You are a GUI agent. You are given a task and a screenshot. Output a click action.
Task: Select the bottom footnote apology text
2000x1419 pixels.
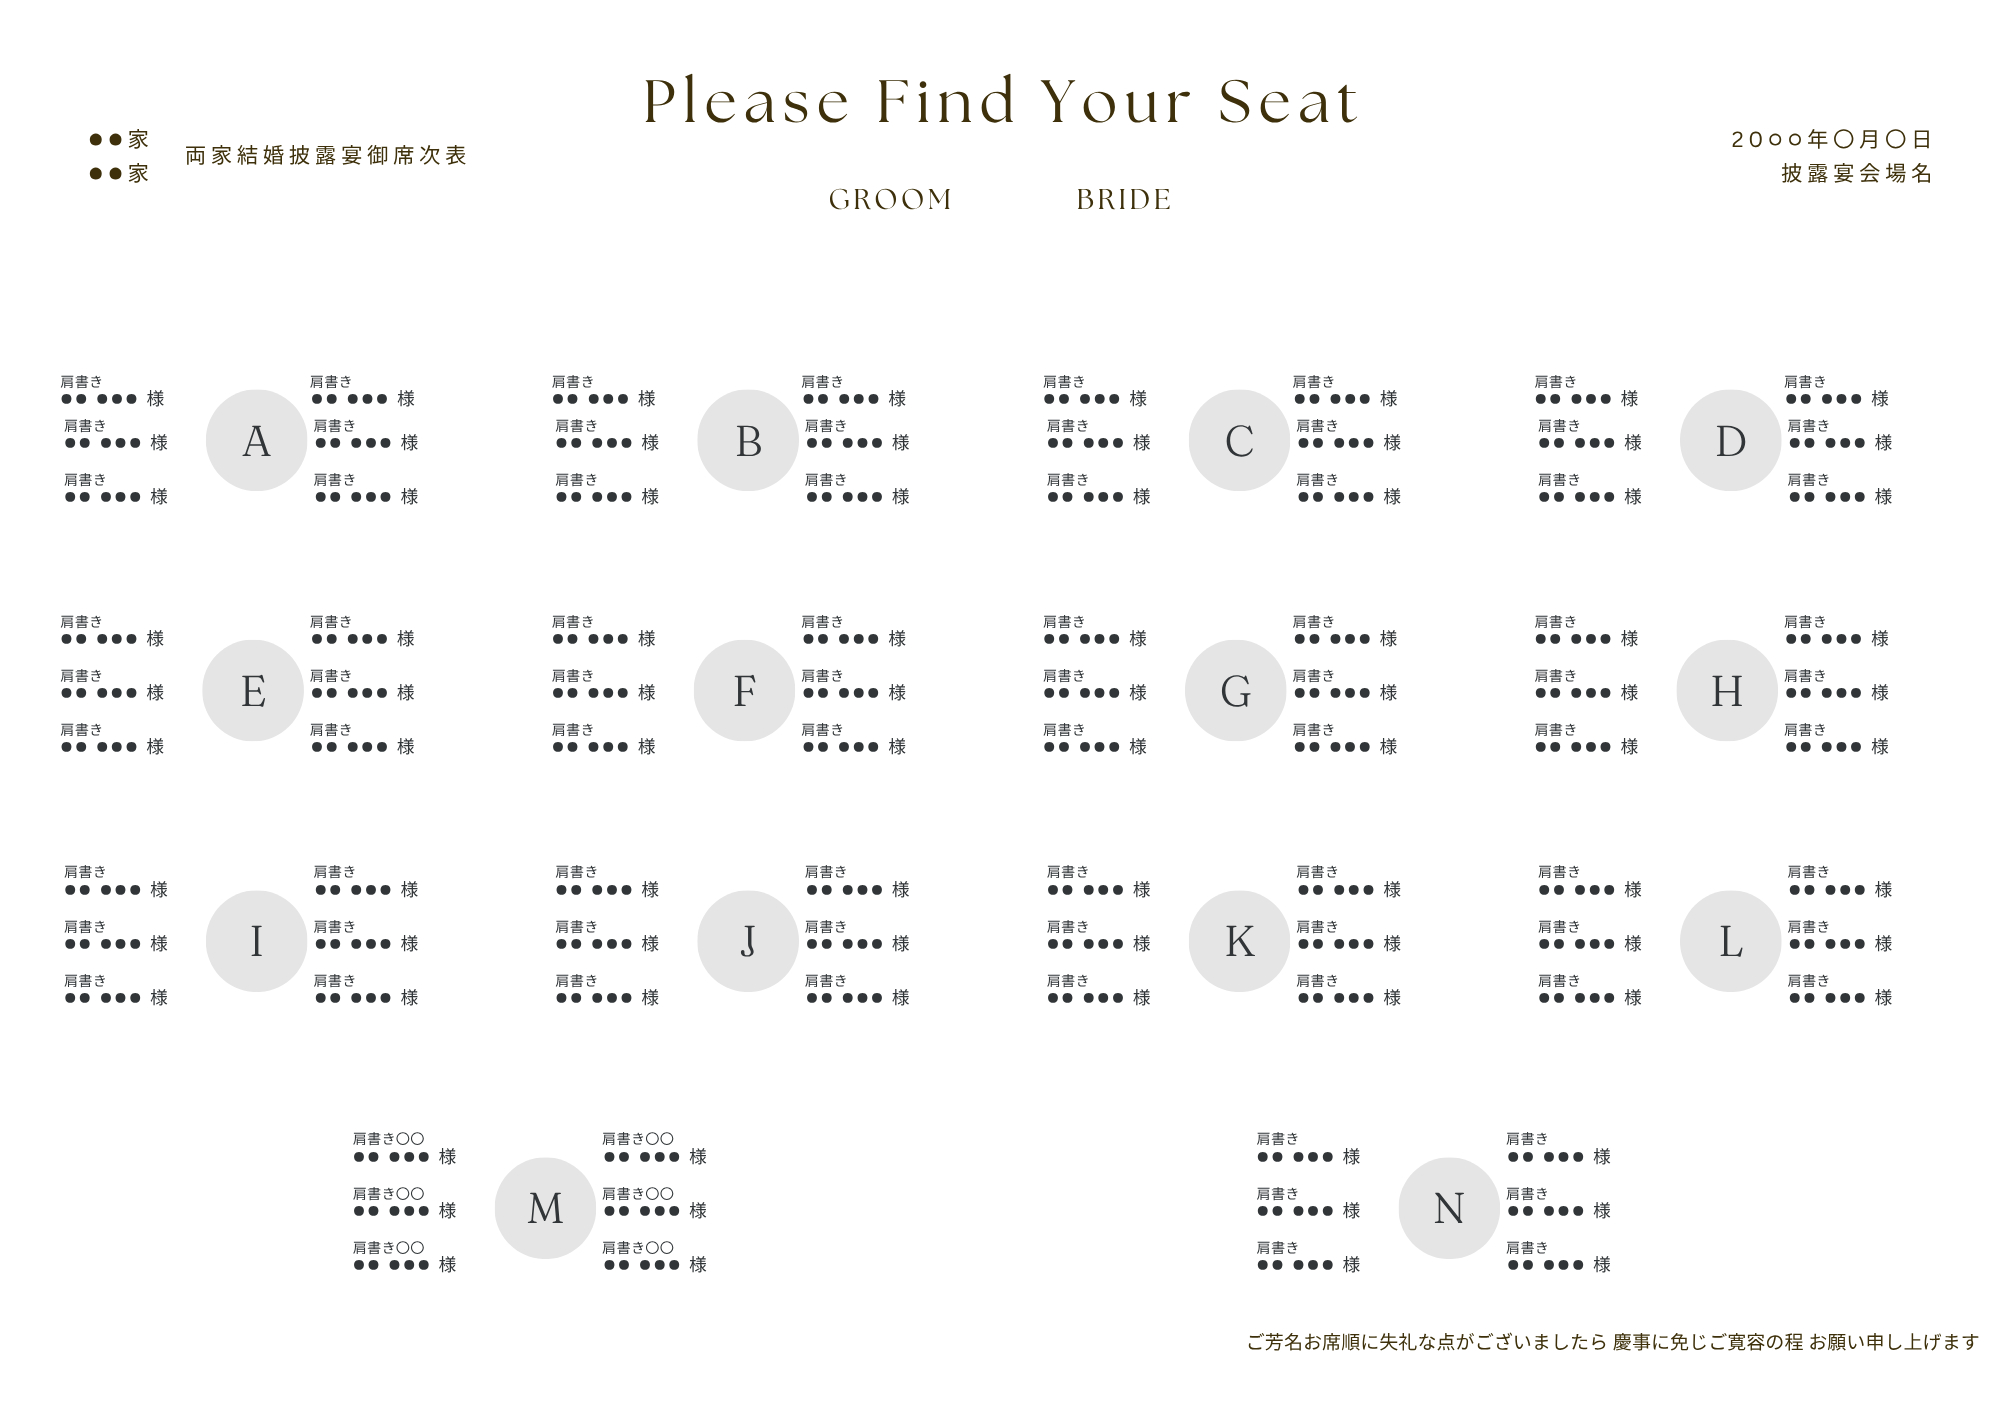tap(1612, 1342)
